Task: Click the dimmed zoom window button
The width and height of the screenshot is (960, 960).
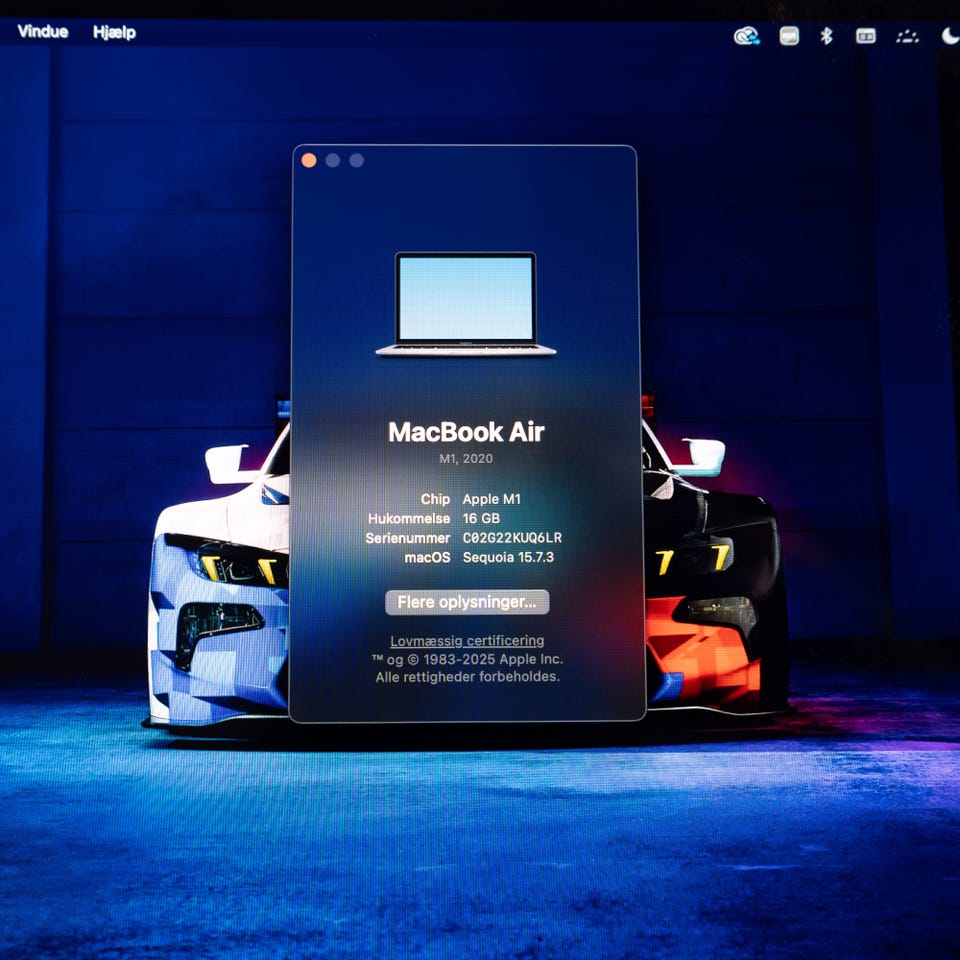Action: [357, 160]
